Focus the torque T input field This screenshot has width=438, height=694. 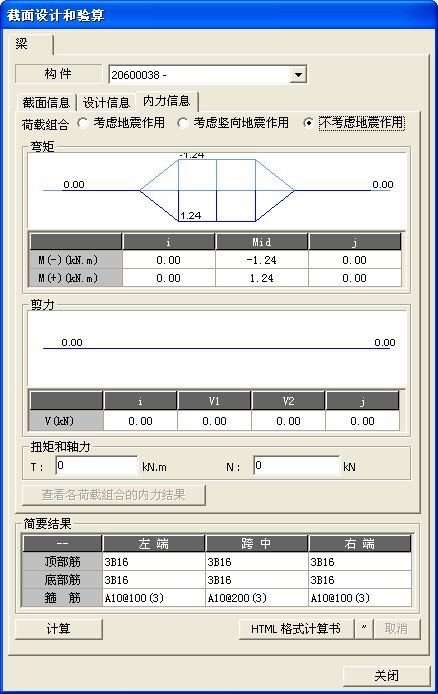pyautogui.click(x=96, y=466)
